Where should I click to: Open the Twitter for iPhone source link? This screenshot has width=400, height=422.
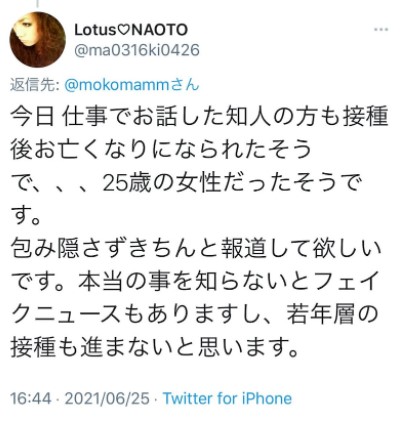pyautogui.click(x=227, y=399)
